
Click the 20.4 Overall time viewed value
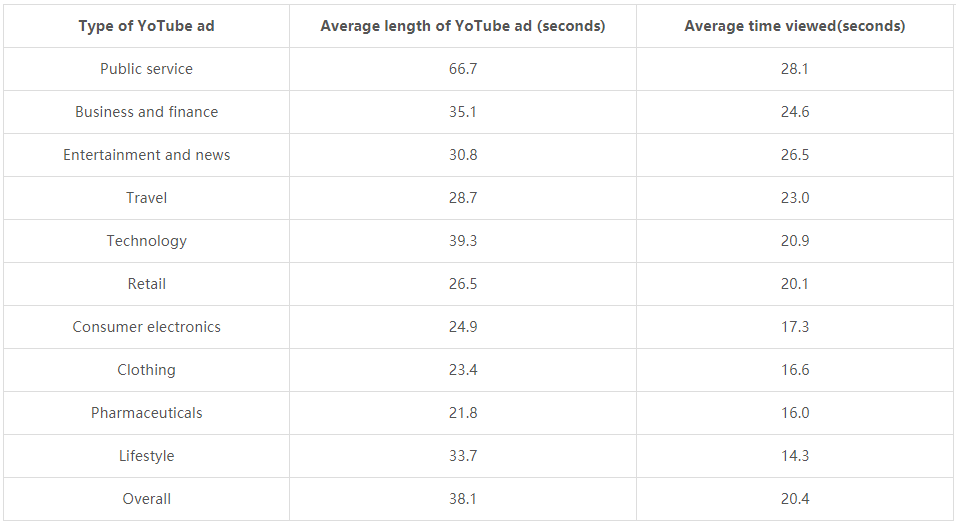(794, 499)
